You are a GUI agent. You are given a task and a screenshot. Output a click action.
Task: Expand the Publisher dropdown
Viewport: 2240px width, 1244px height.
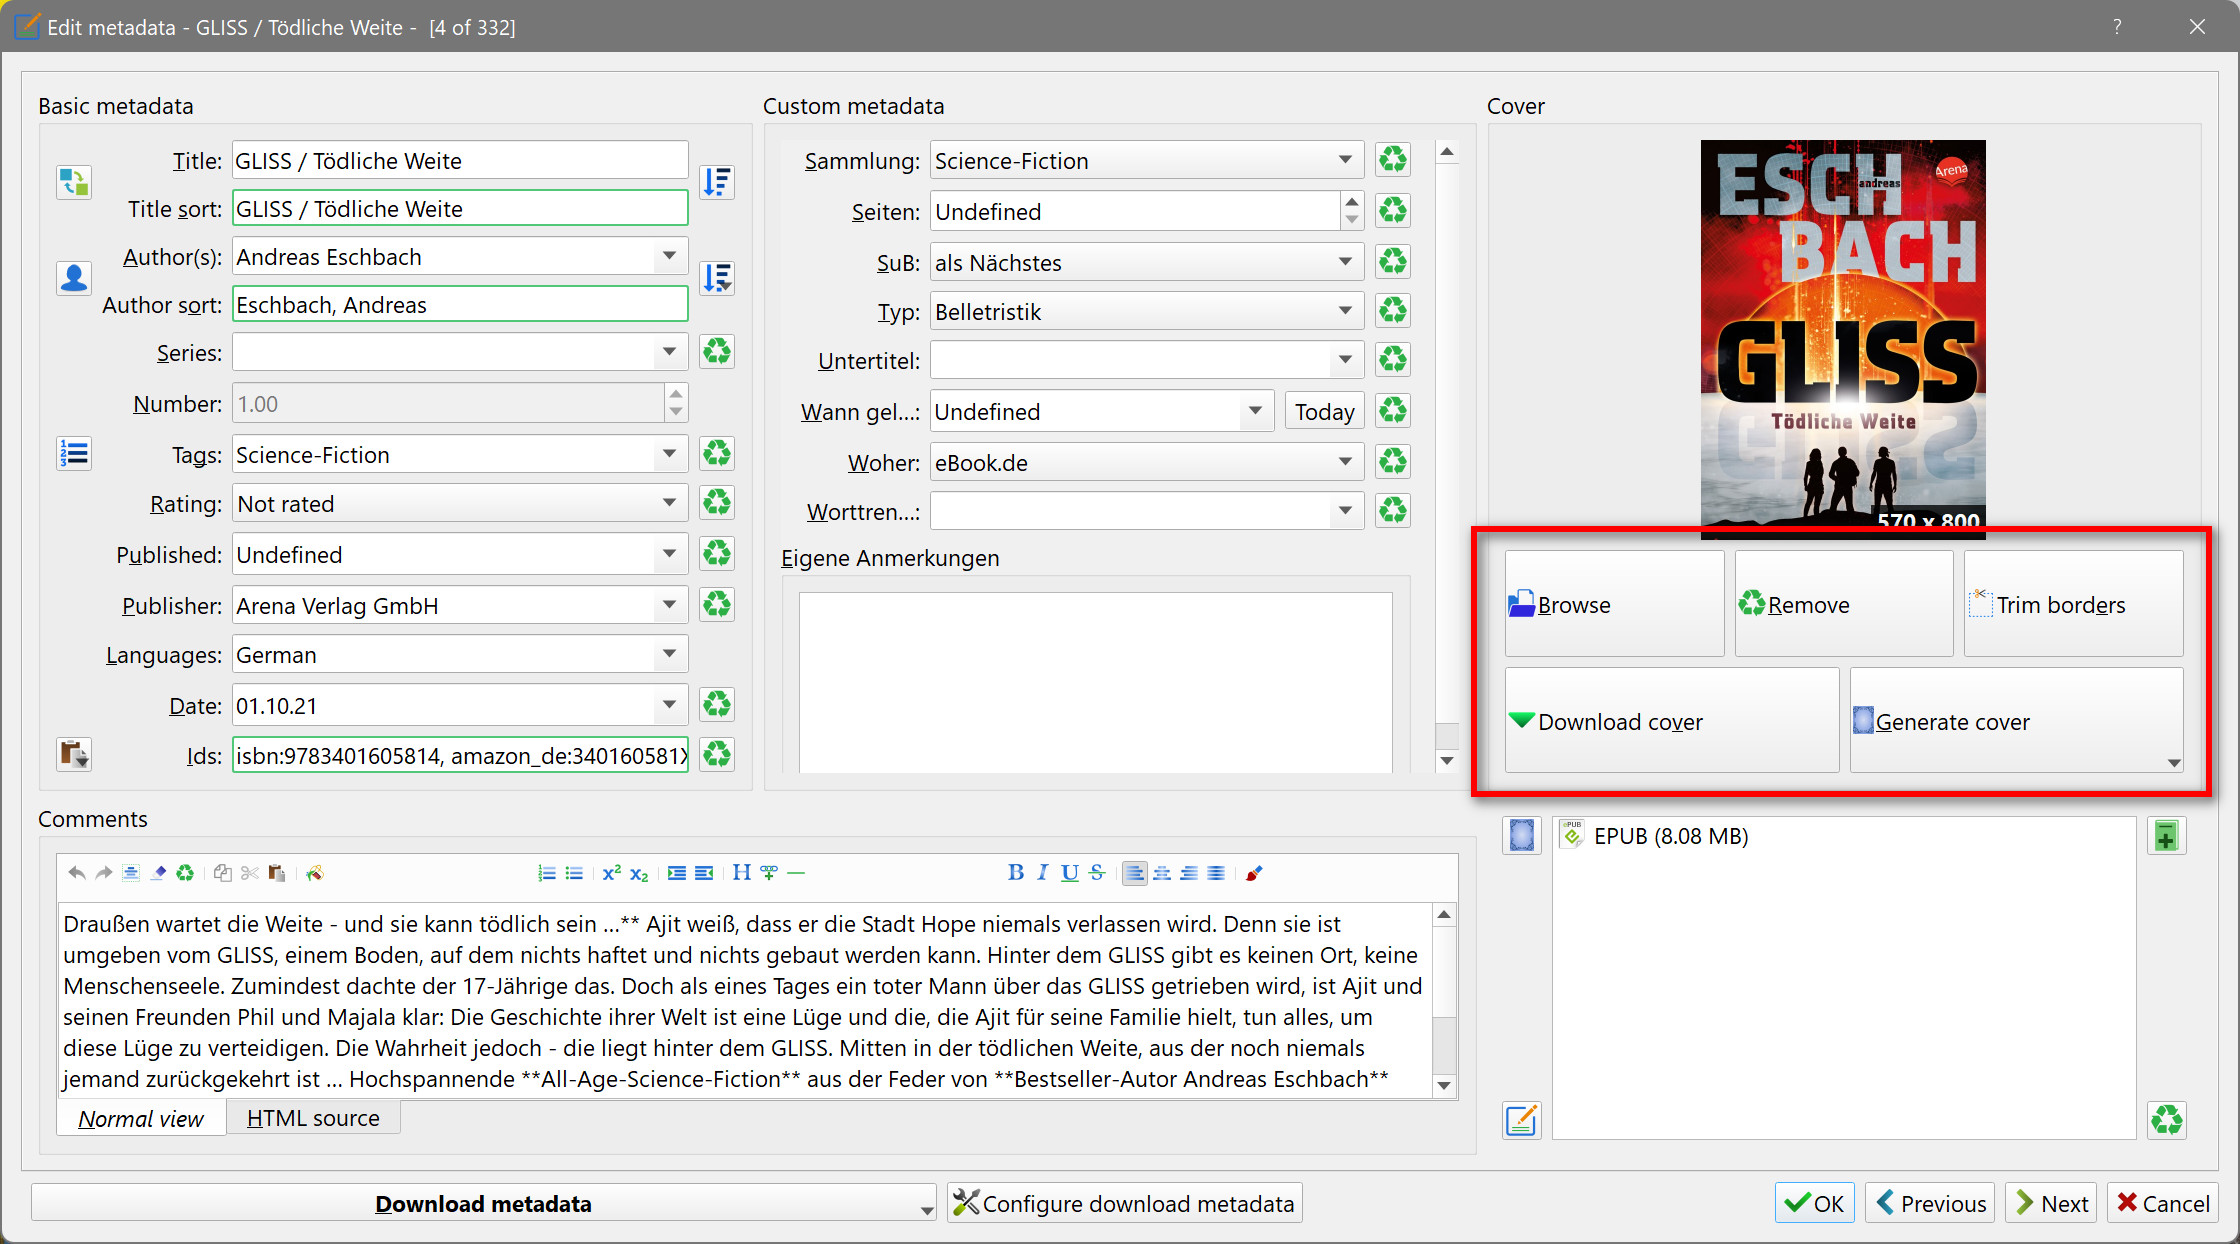669,605
